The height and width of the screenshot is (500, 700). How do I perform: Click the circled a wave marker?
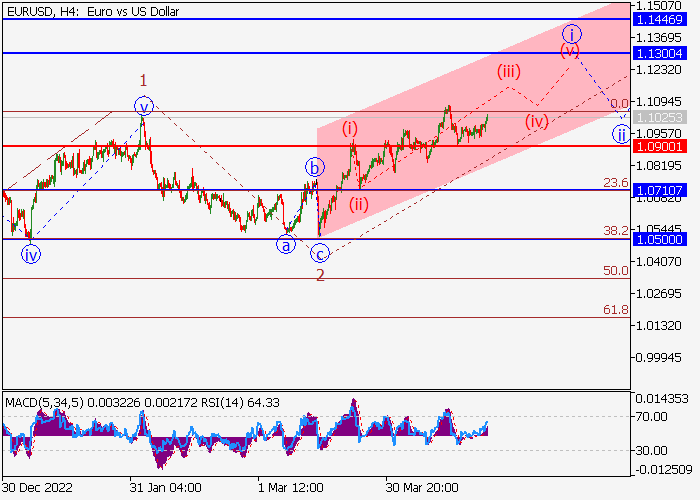coord(287,243)
